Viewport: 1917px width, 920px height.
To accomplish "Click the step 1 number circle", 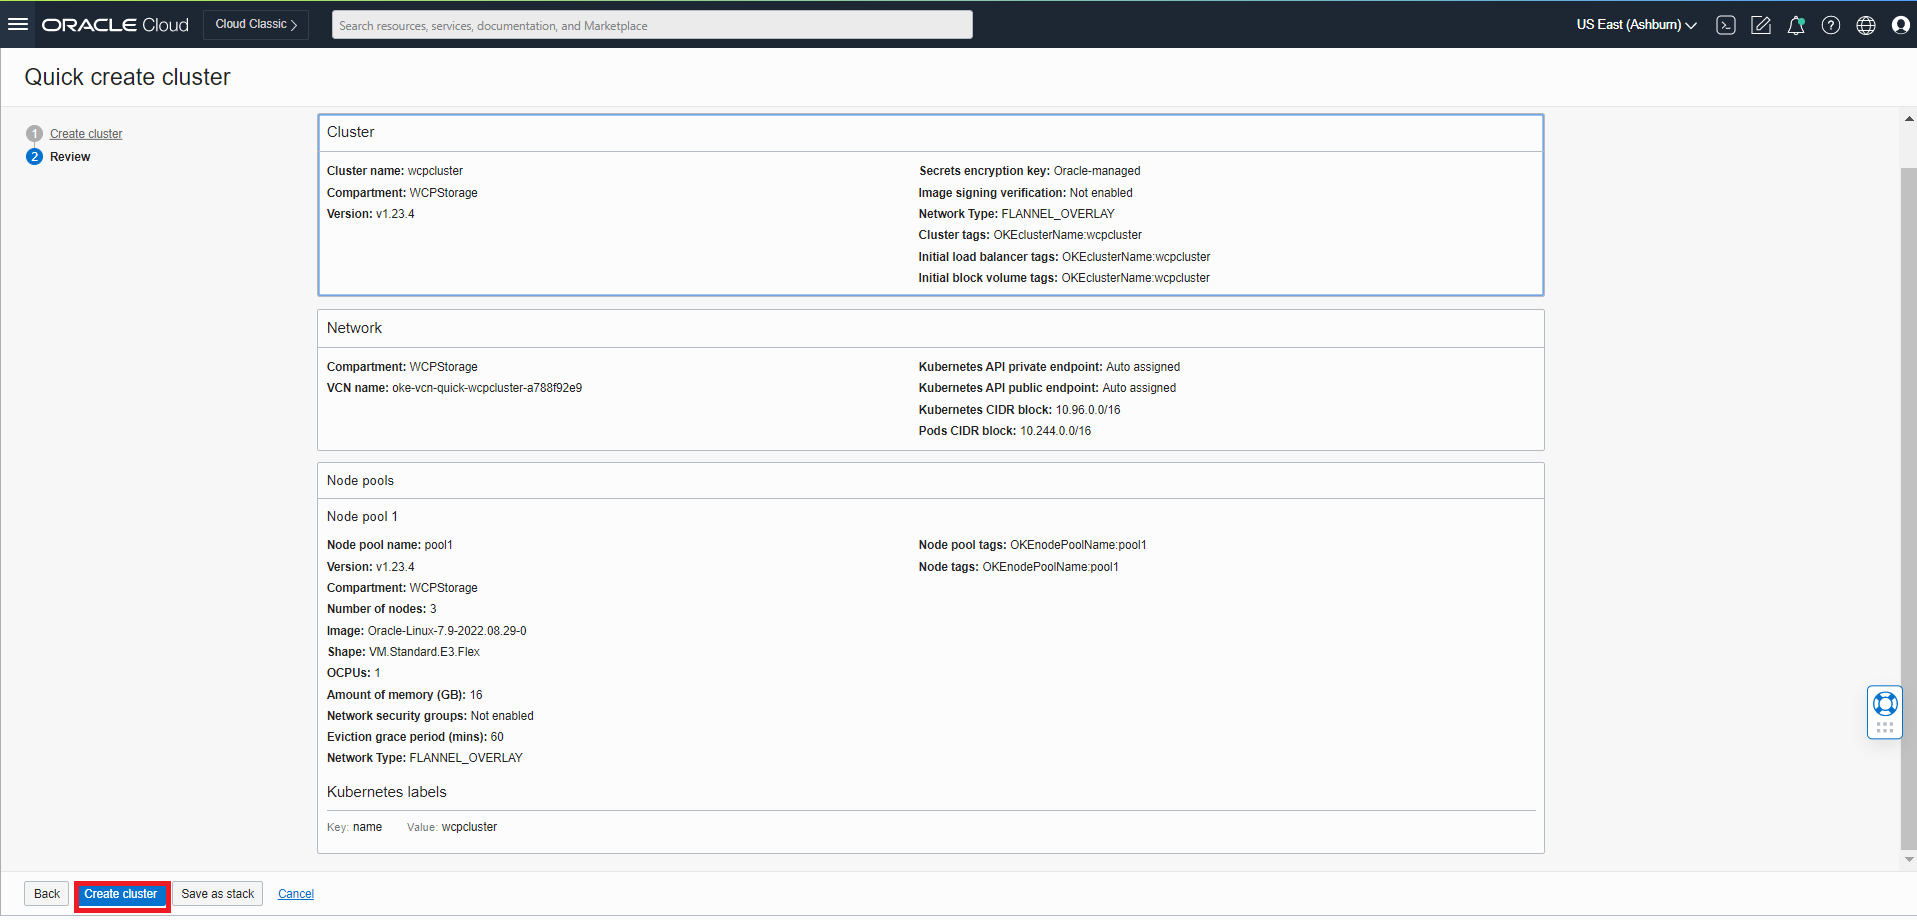I will 34,134.
